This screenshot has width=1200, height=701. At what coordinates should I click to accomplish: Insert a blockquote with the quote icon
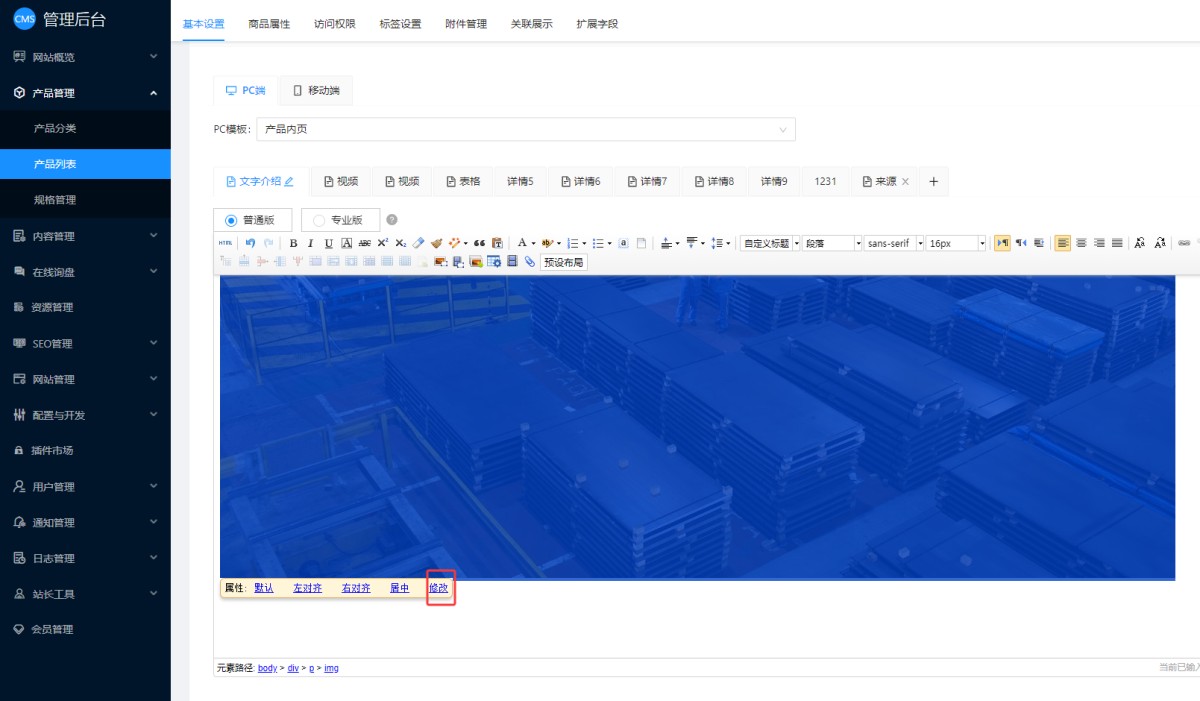479,243
